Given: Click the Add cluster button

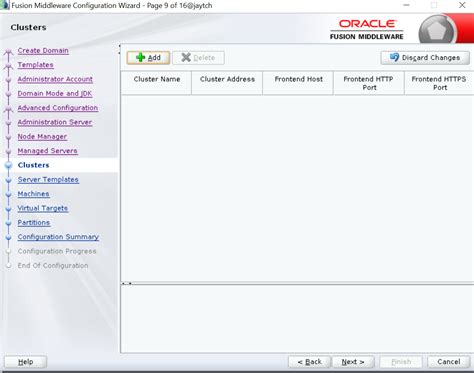Looking at the screenshot, I should tap(148, 58).
